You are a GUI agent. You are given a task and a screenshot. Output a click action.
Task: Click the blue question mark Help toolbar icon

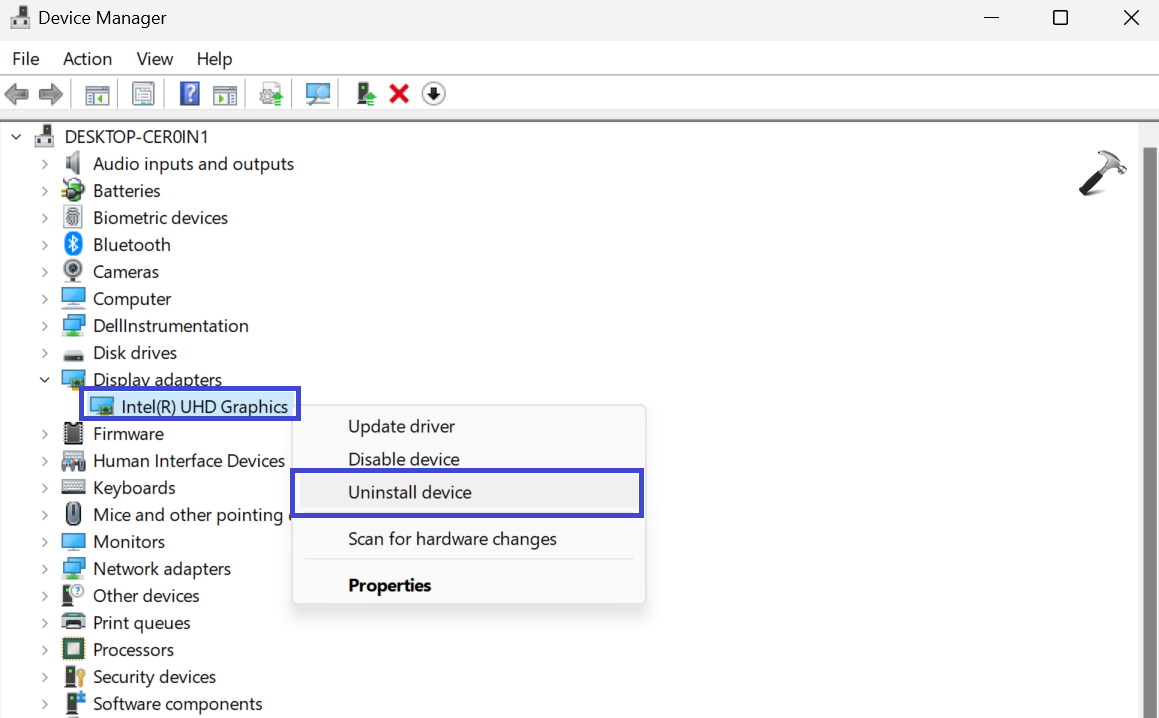pyautogui.click(x=189, y=94)
